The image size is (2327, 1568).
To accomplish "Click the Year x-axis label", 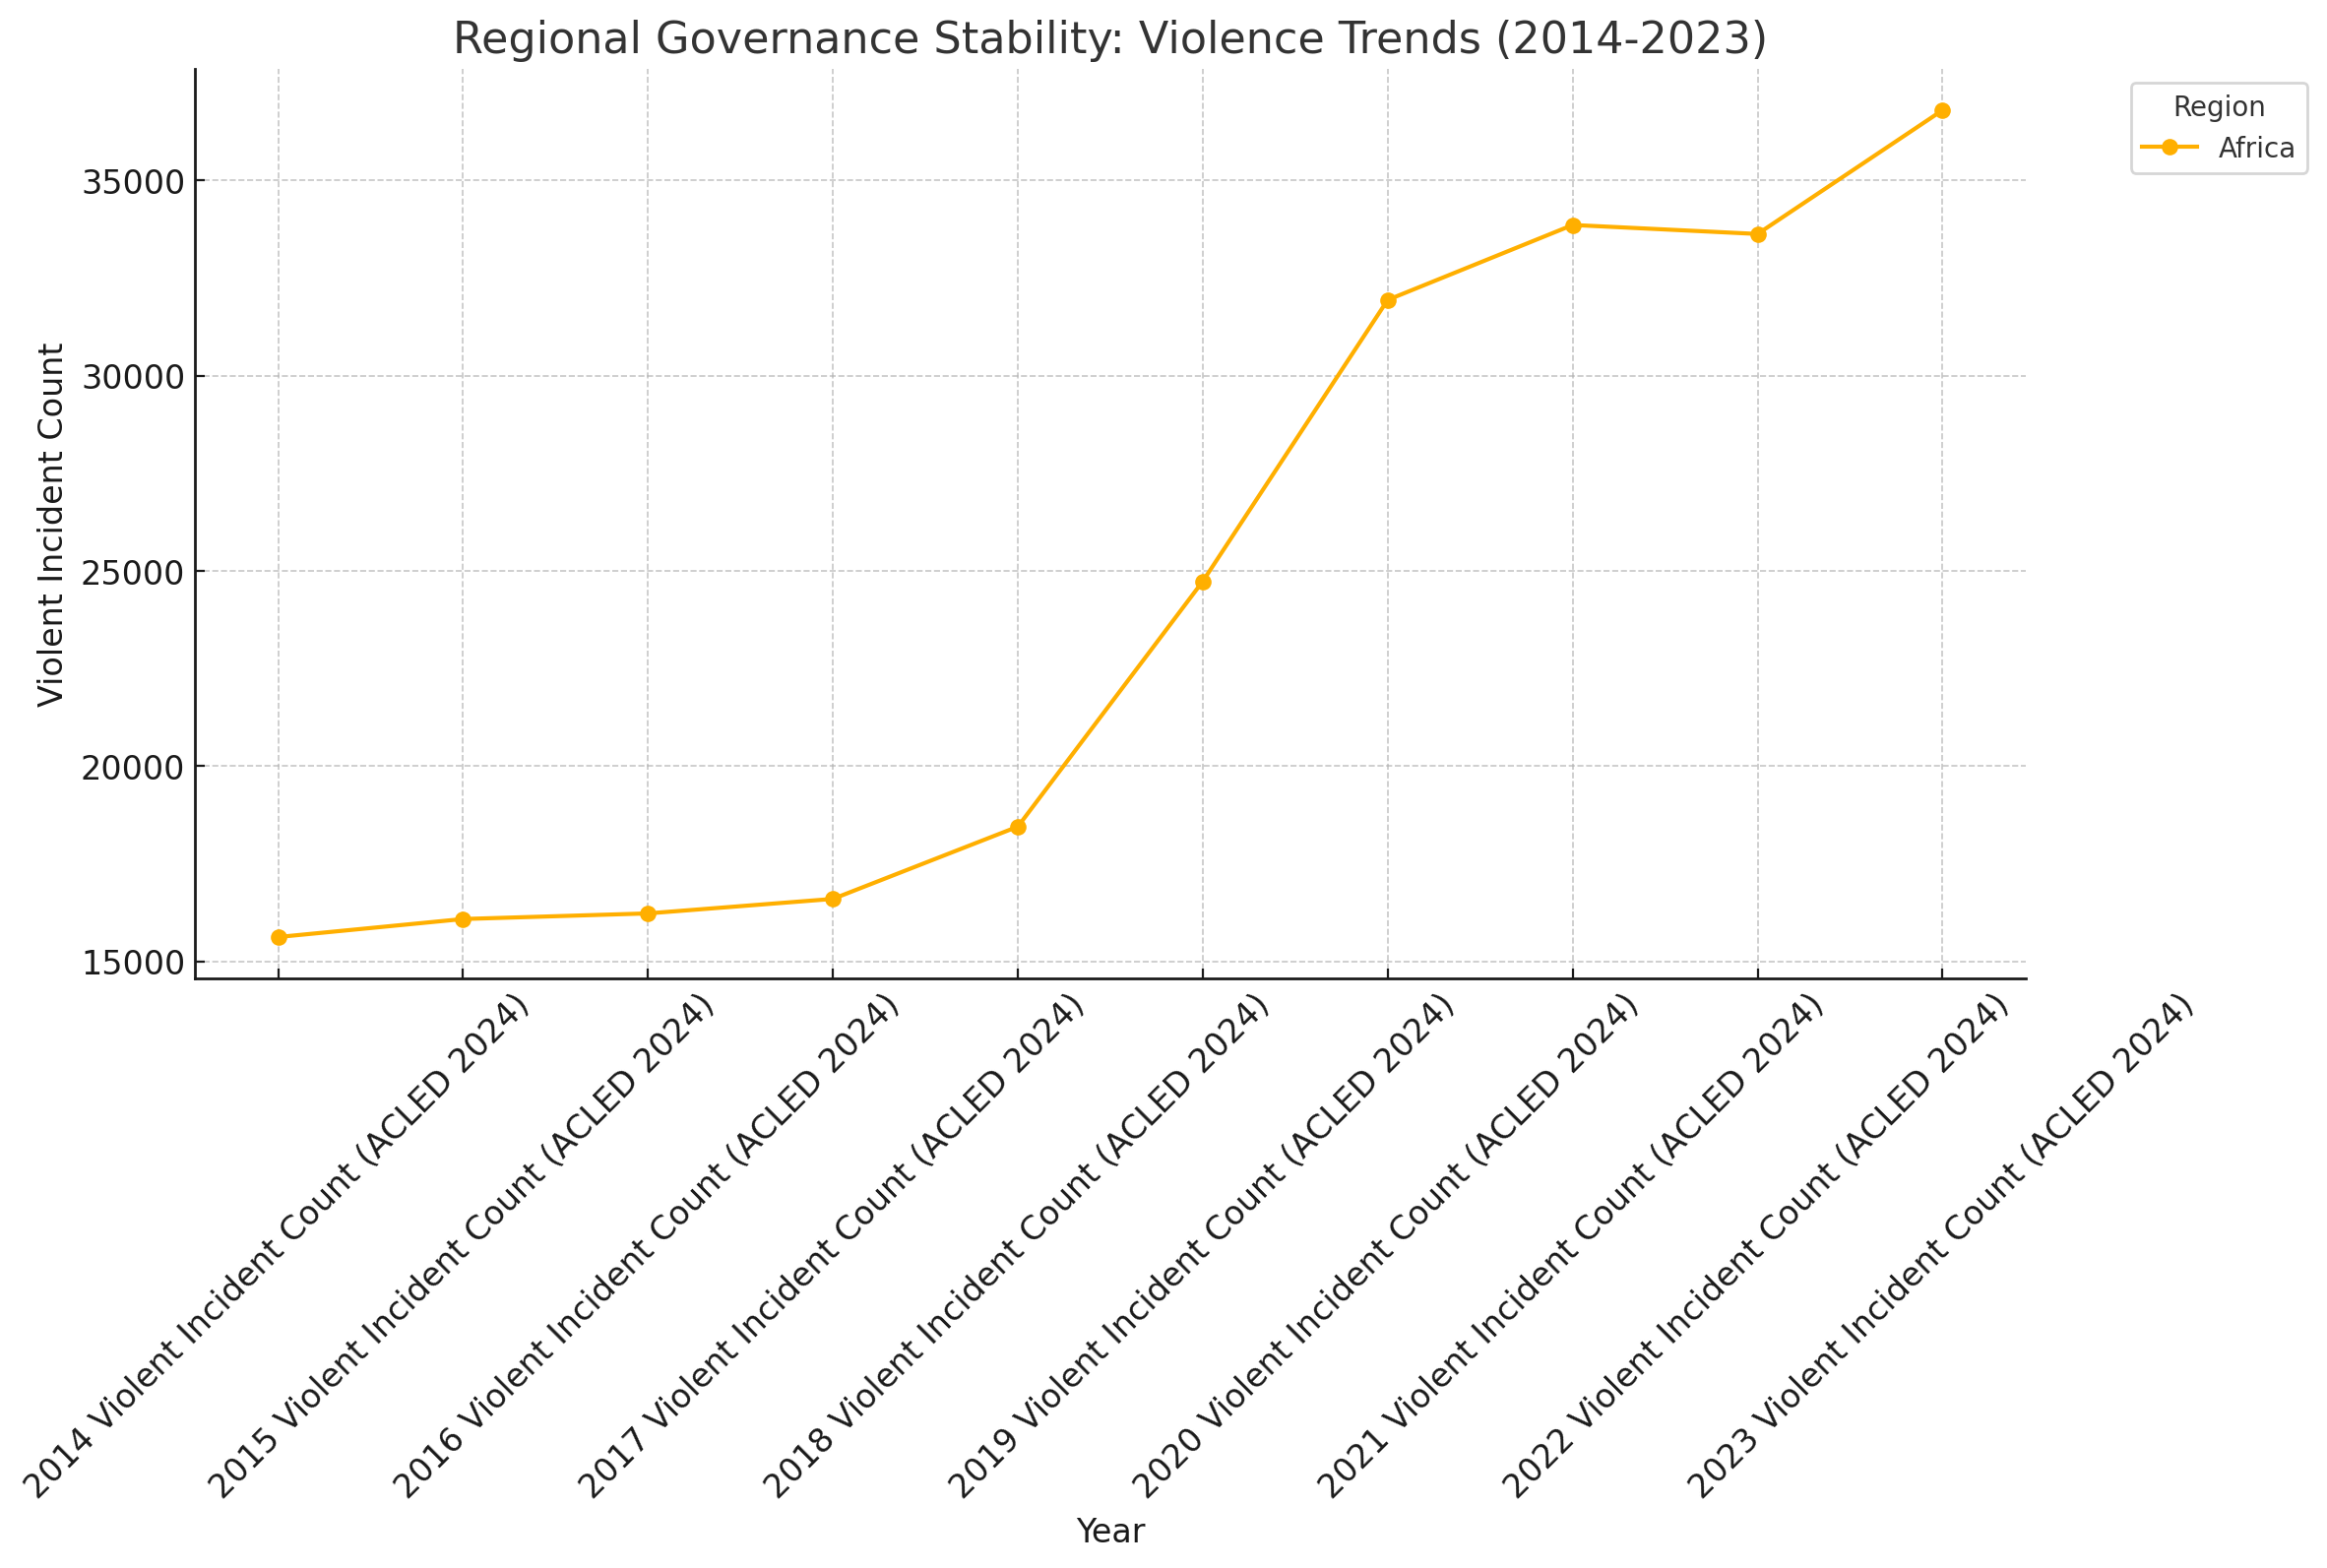I will click(x=1110, y=1531).
